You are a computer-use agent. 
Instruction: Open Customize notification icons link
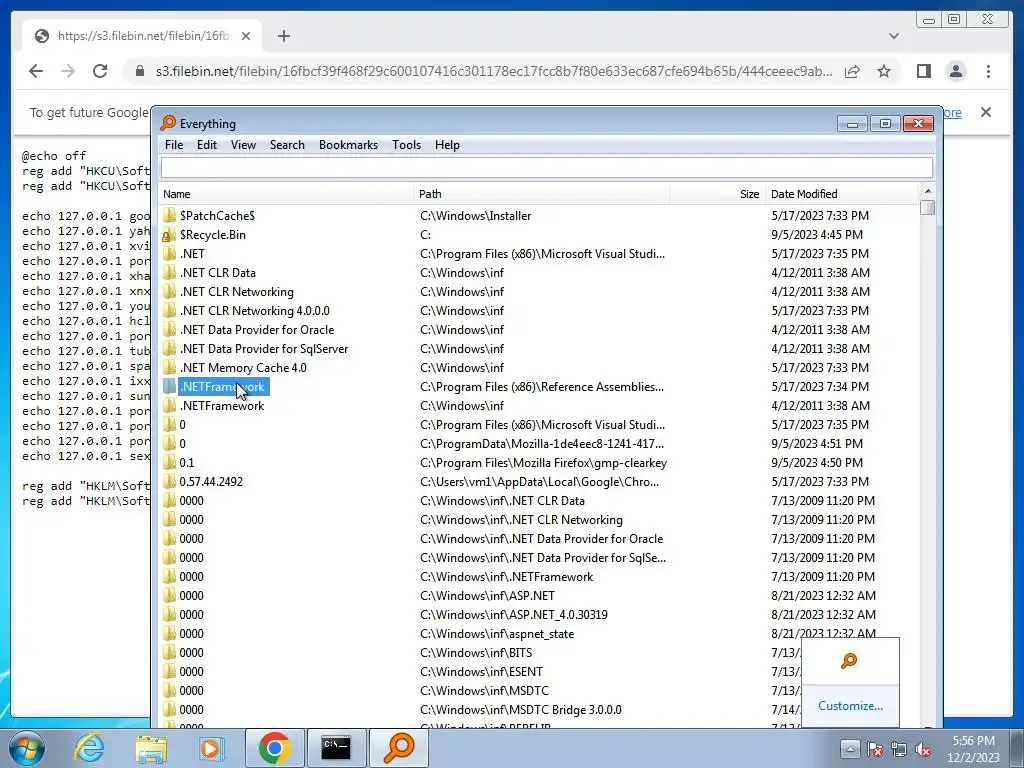pos(850,706)
